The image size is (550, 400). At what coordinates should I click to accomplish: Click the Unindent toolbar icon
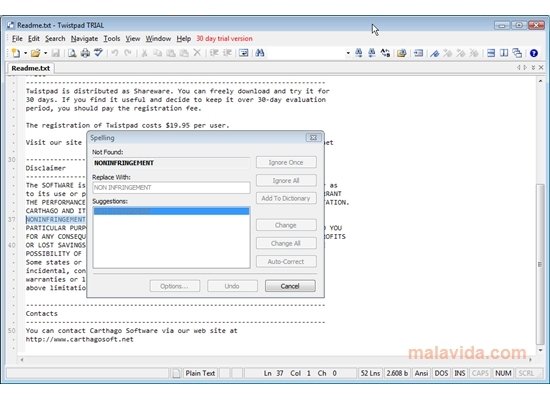point(227,53)
